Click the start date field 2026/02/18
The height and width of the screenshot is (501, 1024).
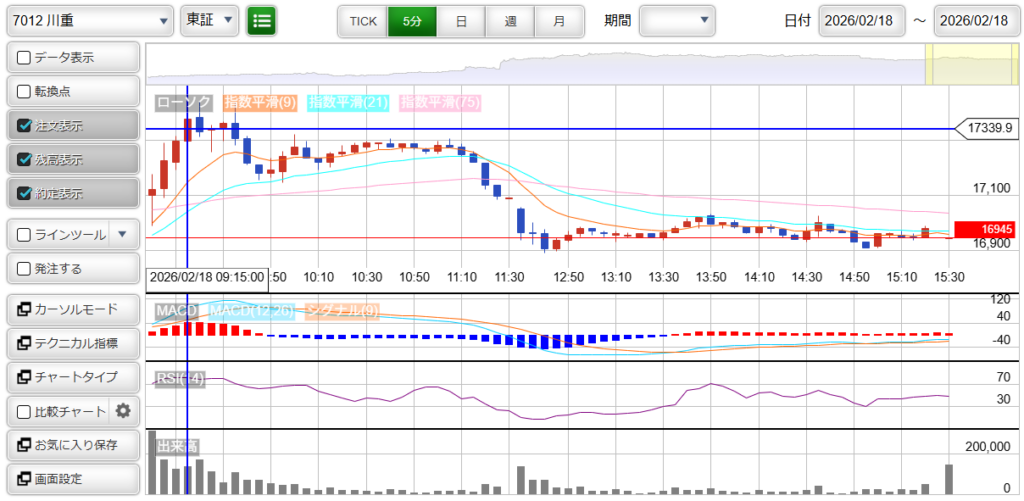[x=861, y=20]
